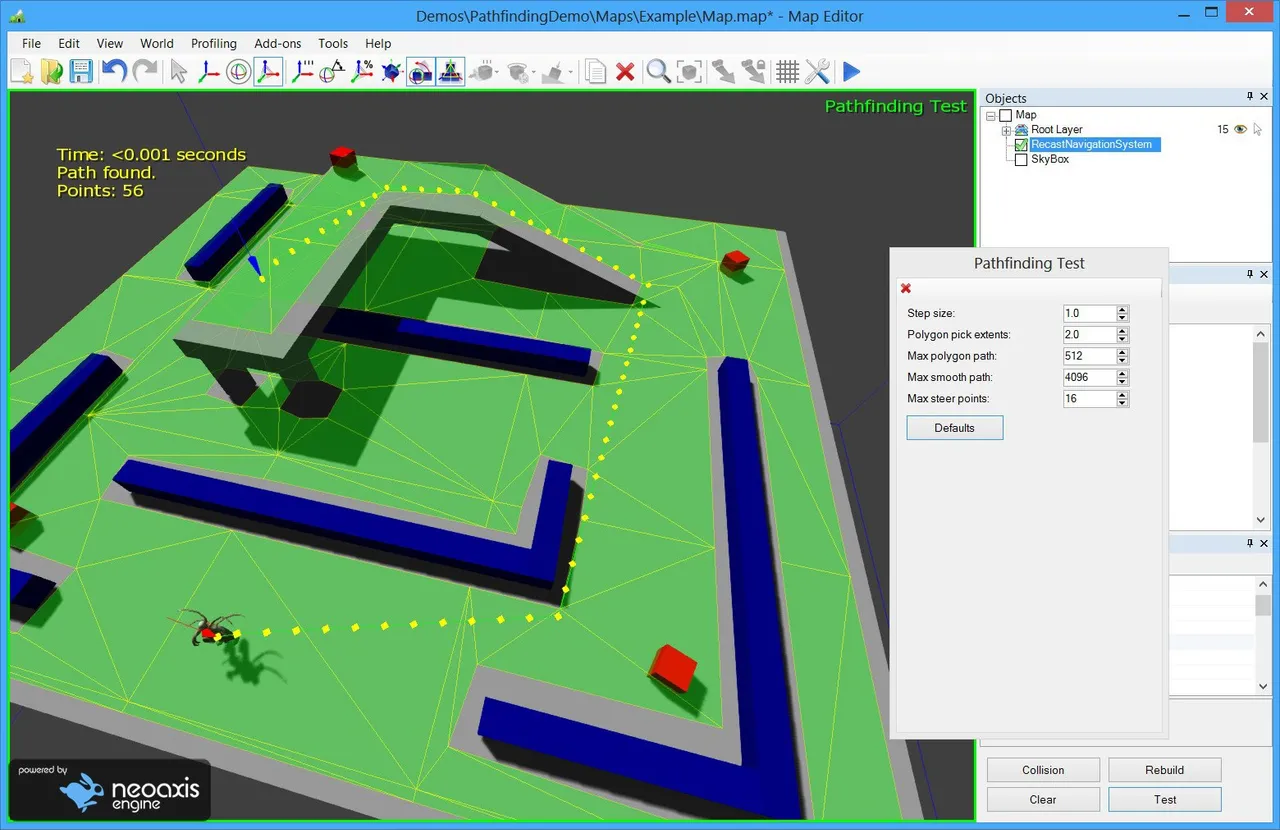Collapse the Map tree node

click(990, 114)
